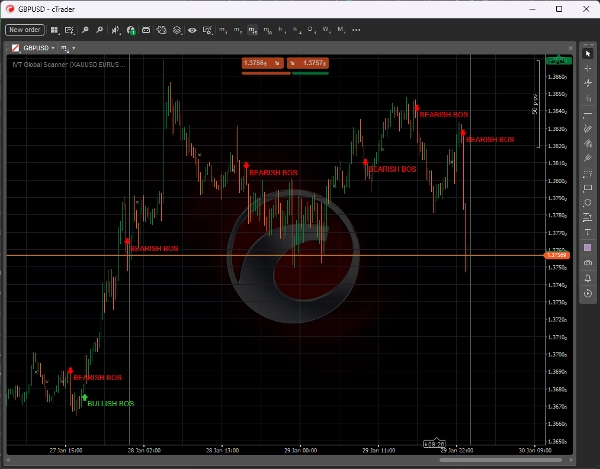Select the pencil freehand drawing tool
The height and width of the screenshot is (469, 600).
[x=588, y=129]
